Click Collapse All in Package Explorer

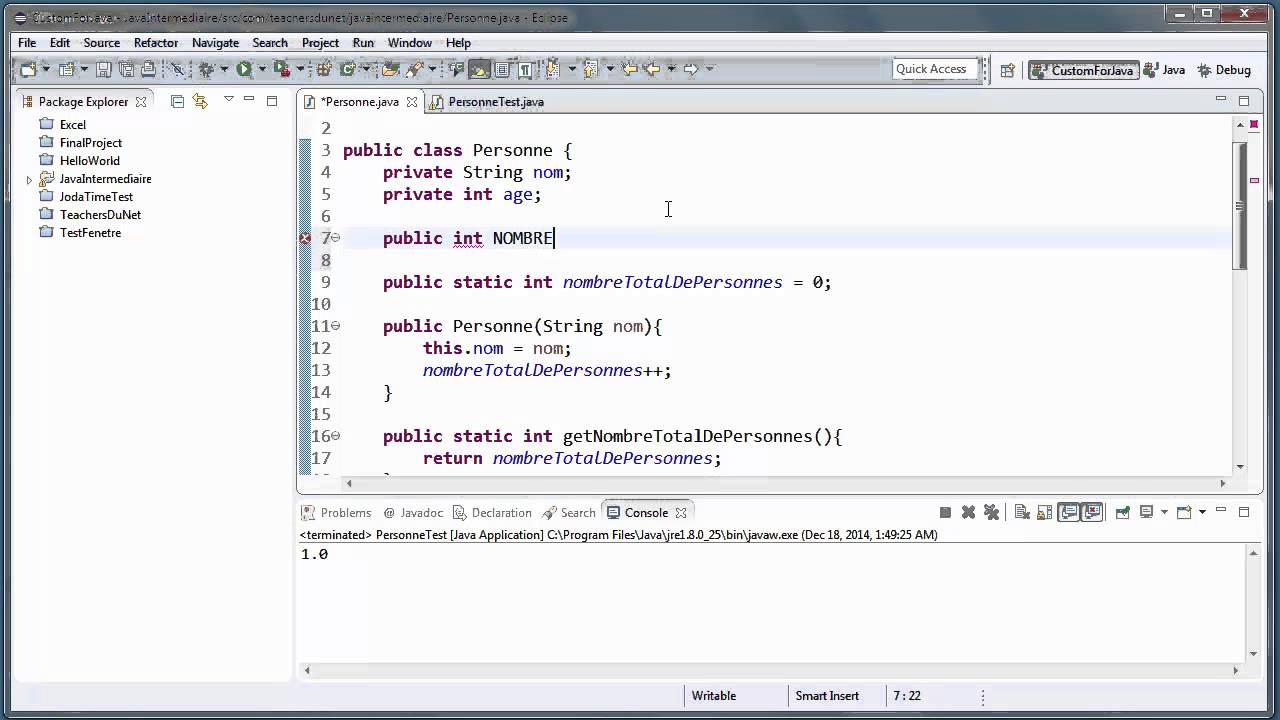[x=177, y=101]
